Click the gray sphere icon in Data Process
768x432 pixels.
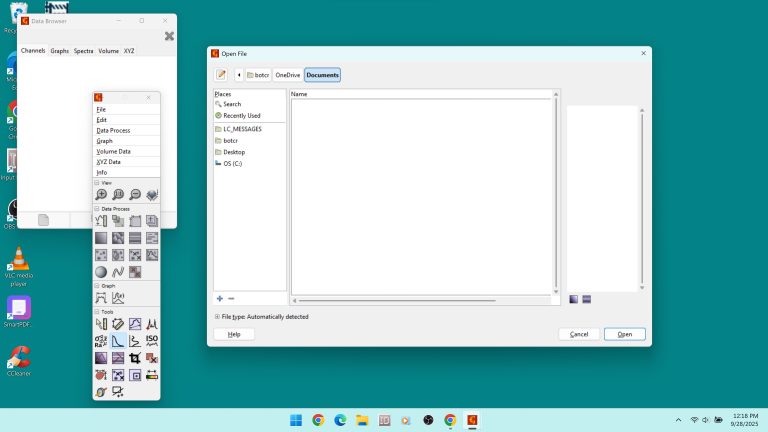coord(101,272)
